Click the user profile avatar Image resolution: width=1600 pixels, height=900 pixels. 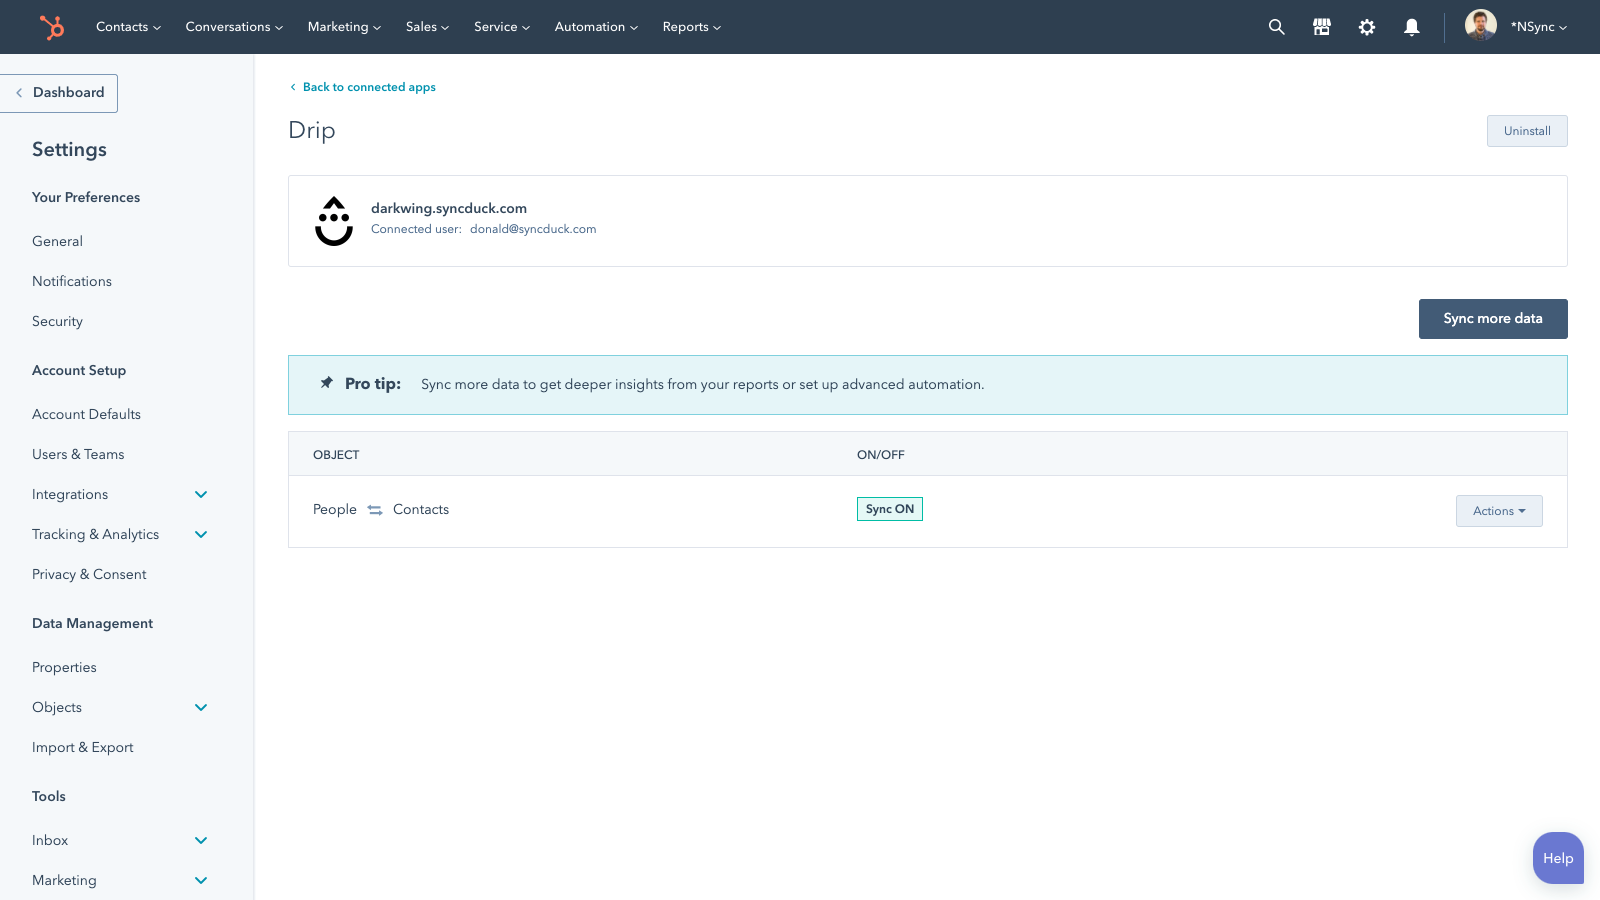(1480, 24)
